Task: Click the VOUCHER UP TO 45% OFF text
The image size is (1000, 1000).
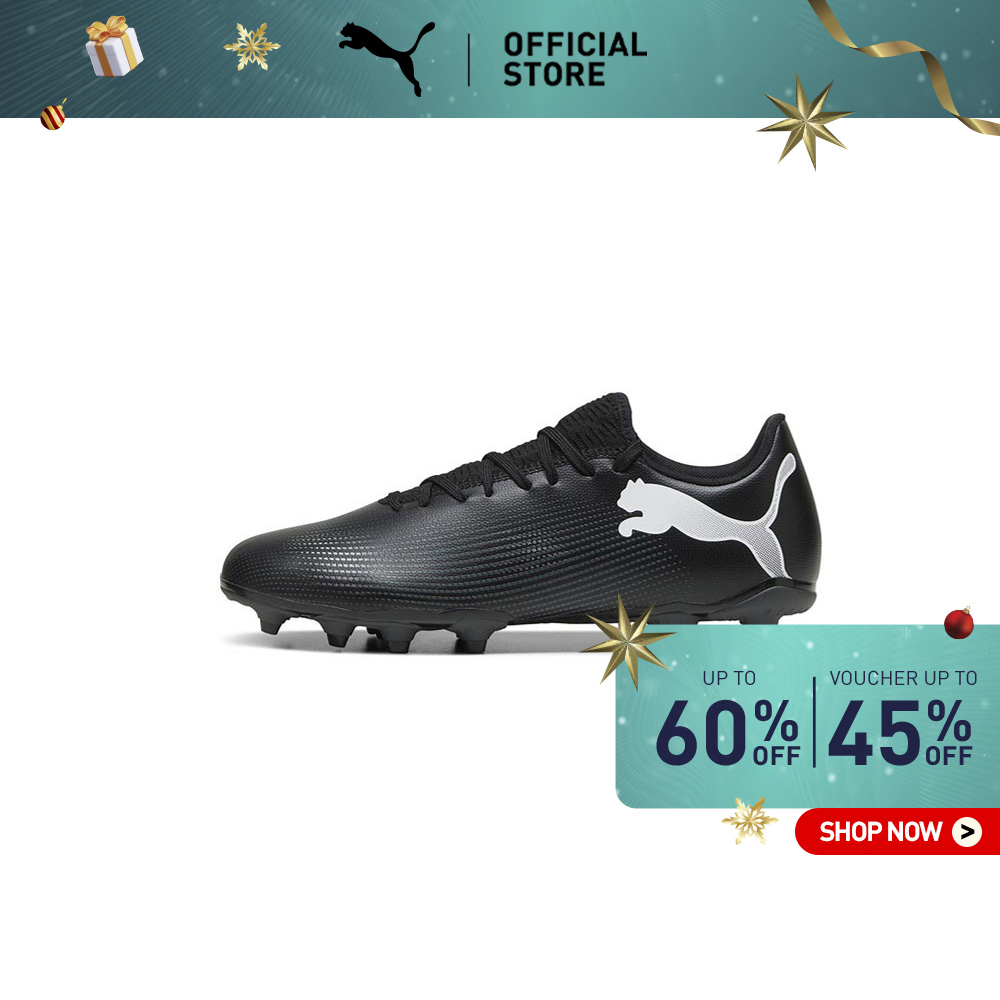Action: [901, 719]
